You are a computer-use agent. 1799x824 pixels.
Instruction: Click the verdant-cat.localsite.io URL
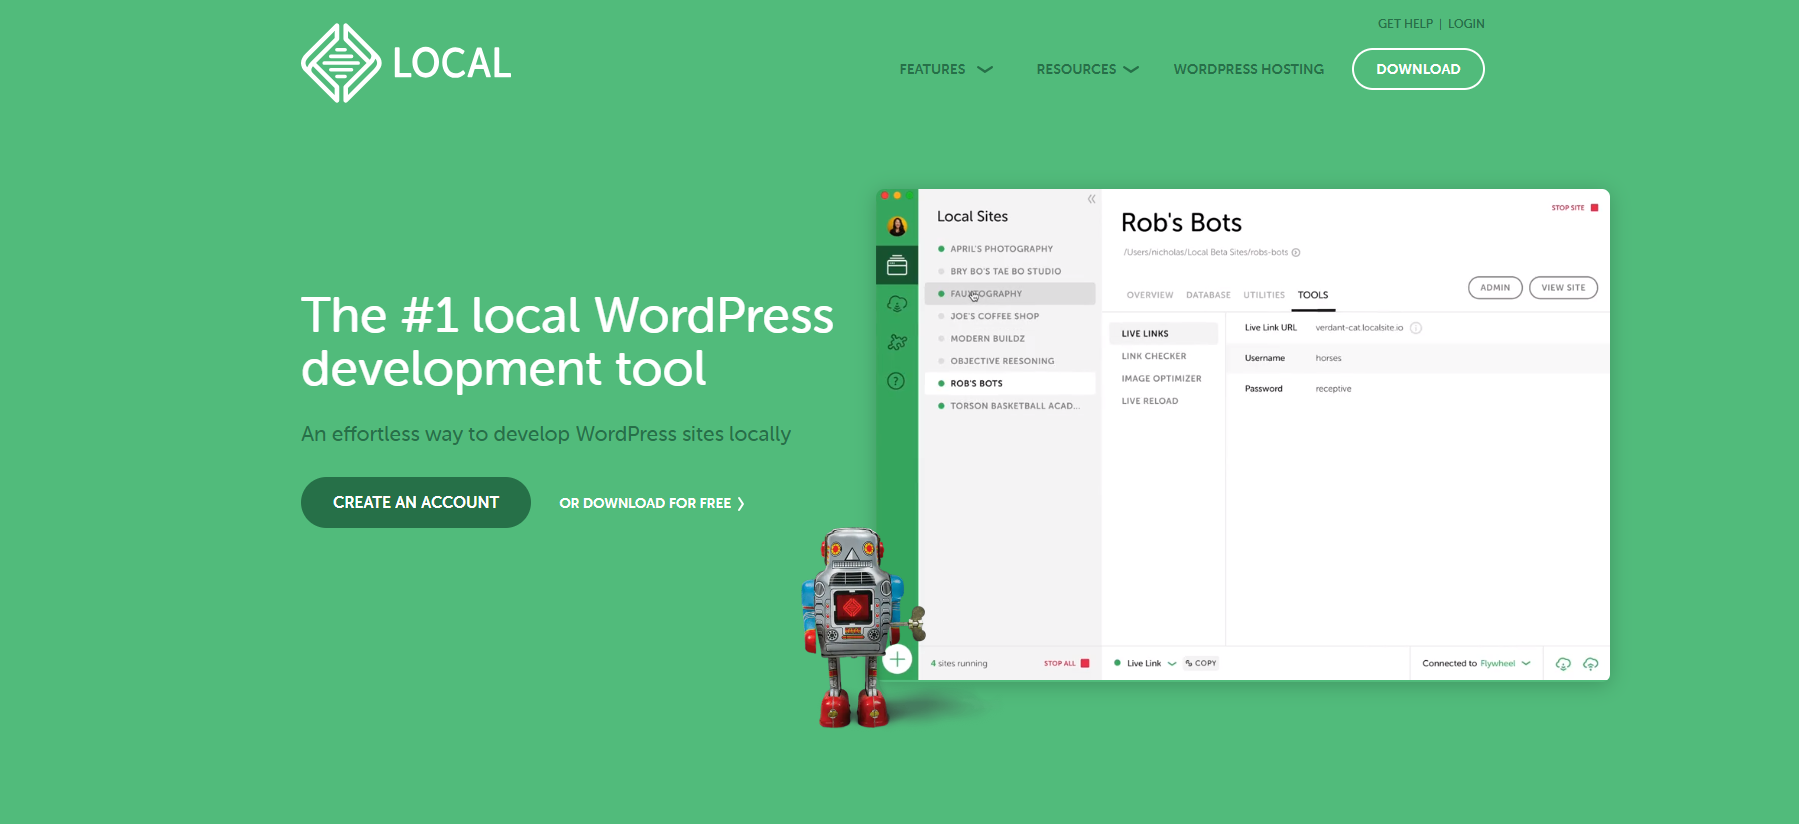pos(1359,328)
